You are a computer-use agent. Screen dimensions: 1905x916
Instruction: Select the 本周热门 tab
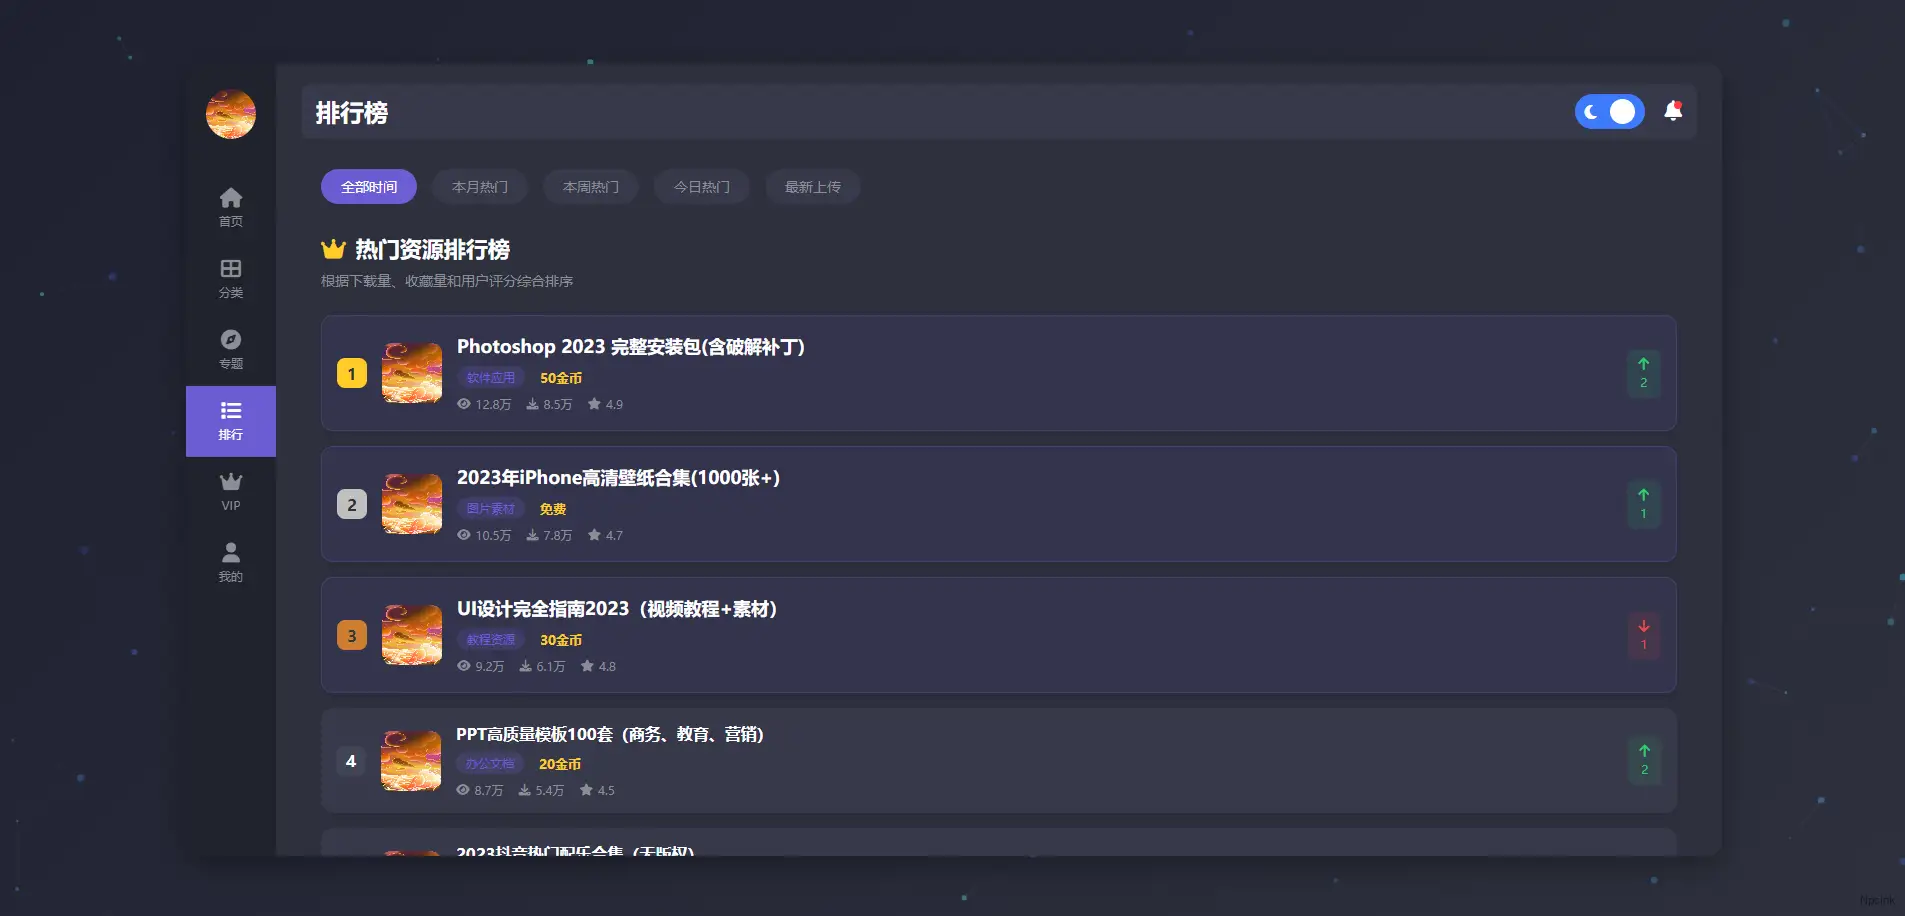pyautogui.click(x=590, y=187)
